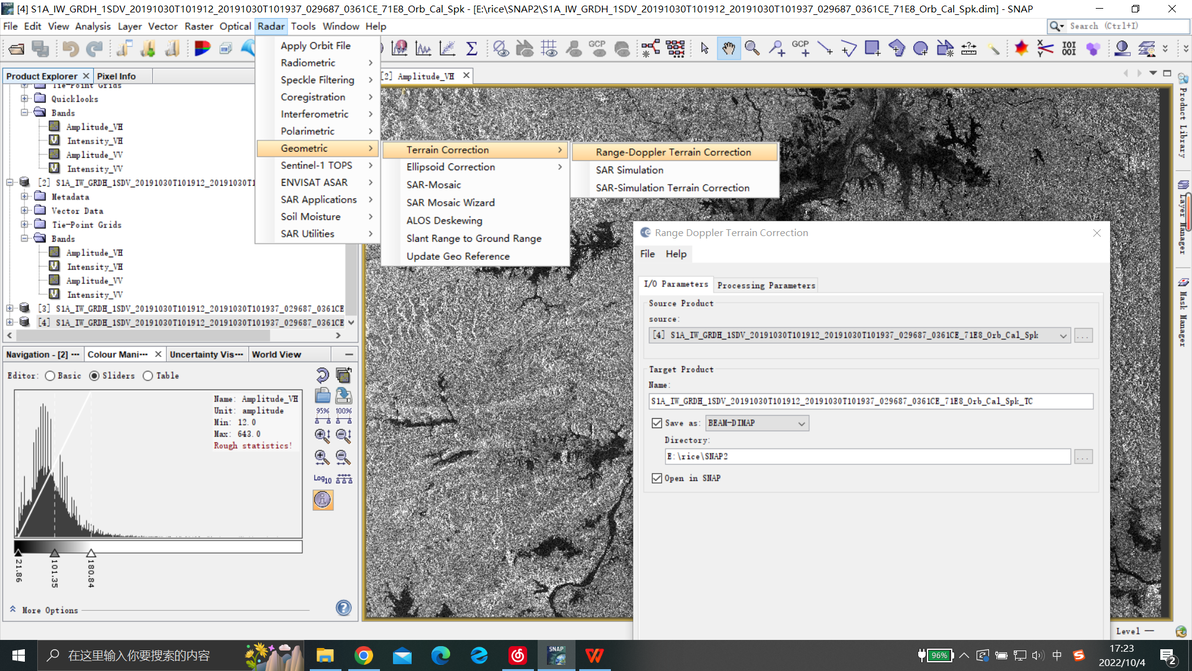
Task: Choose Range-Doppler Terrain Correction menu item
Action: coord(673,152)
